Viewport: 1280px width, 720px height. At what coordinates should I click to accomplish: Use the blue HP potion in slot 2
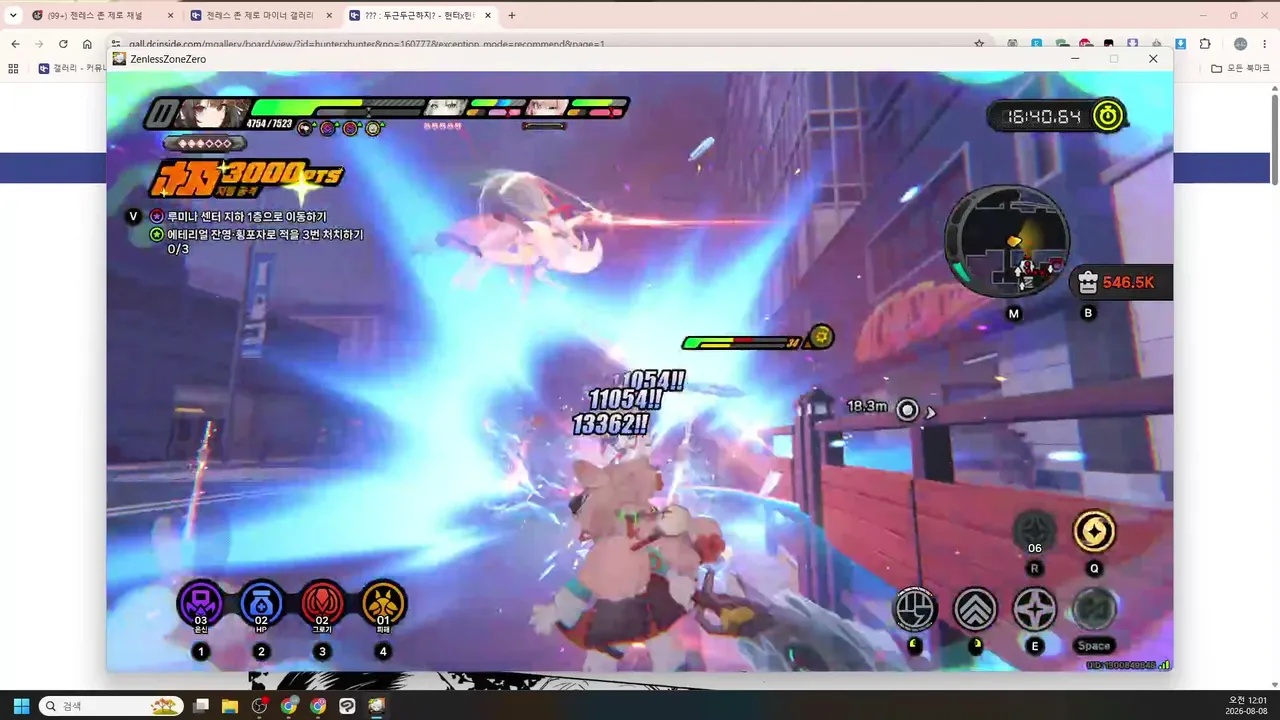click(x=262, y=604)
